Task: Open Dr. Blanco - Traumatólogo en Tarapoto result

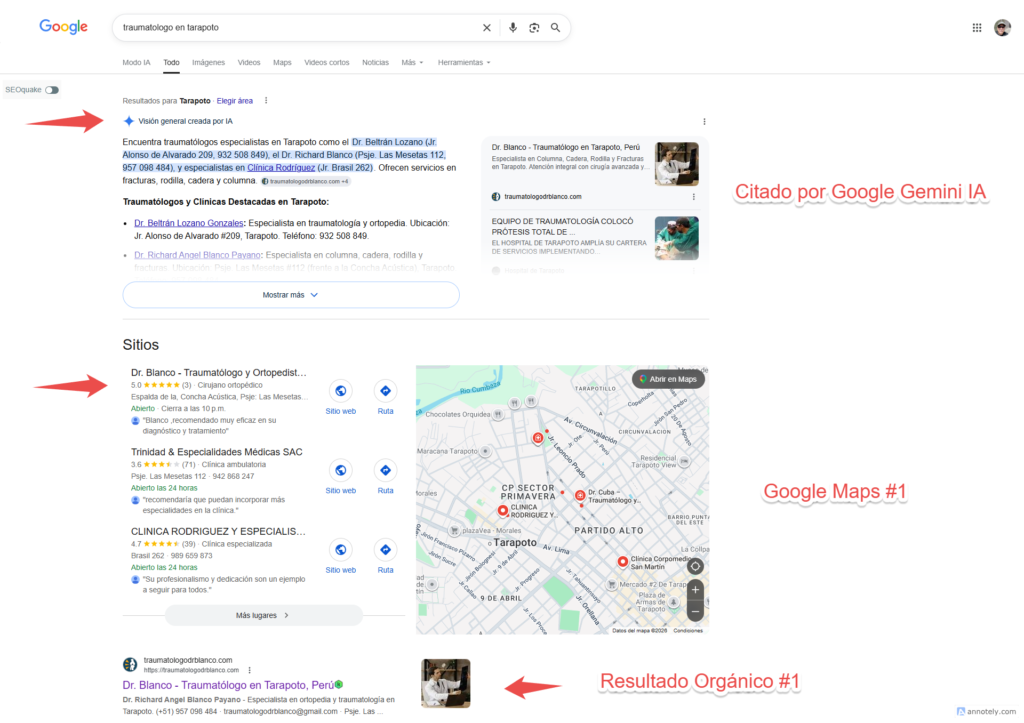Action: coord(229,685)
